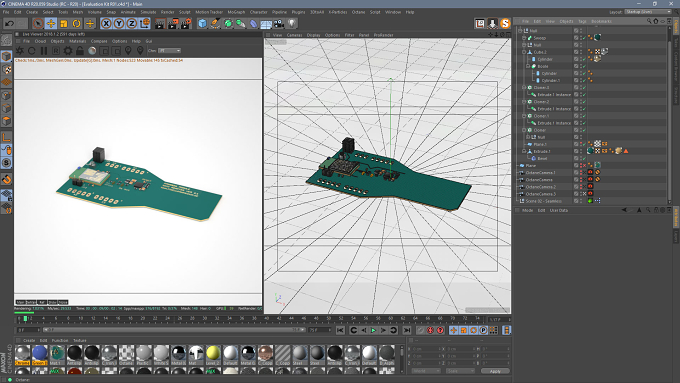Select the Live Selection tool
This screenshot has height=383, width=680.
click(38, 23)
